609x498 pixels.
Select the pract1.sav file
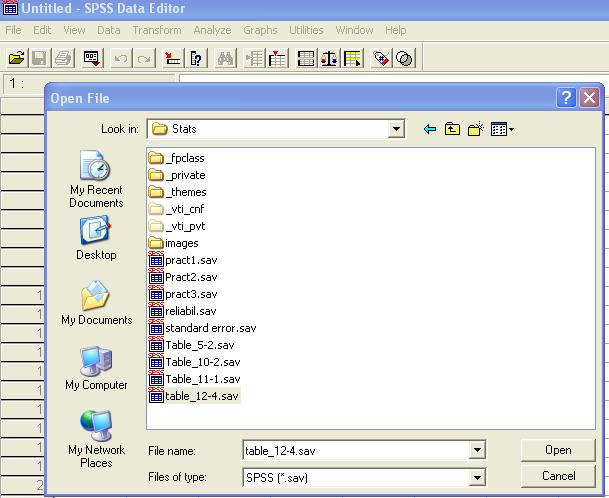tap(183, 260)
